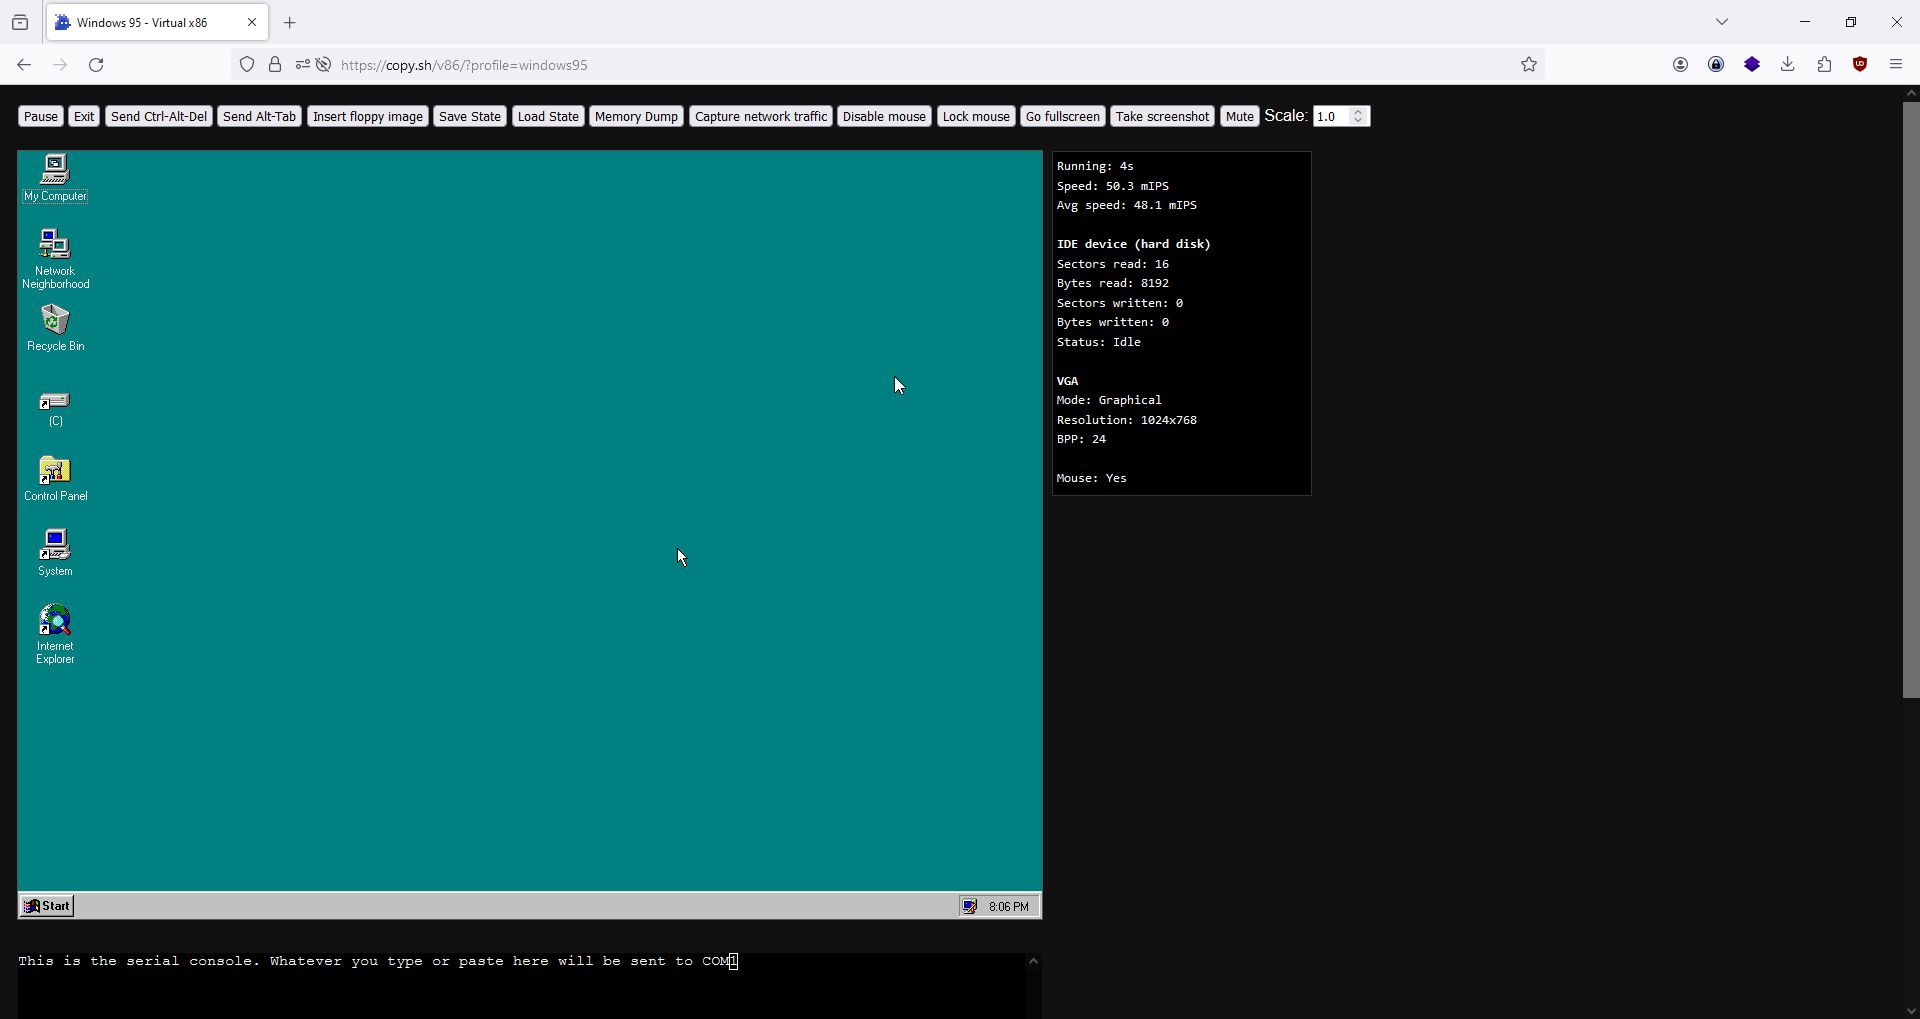Image resolution: width=1920 pixels, height=1019 pixels.
Task: Open the uBlock Origin extension icon
Action: pos(1860,65)
